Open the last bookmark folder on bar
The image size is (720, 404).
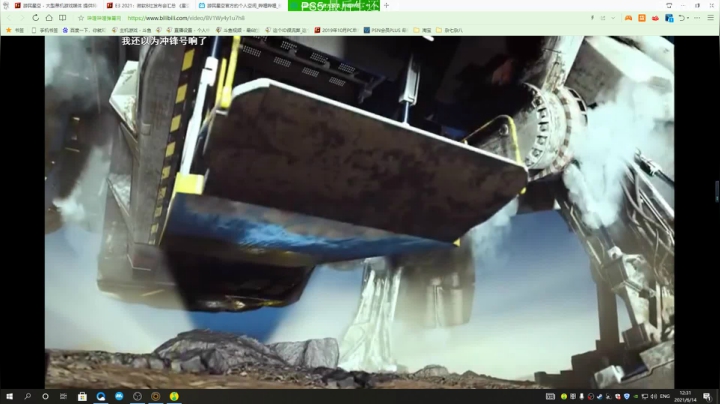pyautogui.click(x=449, y=30)
